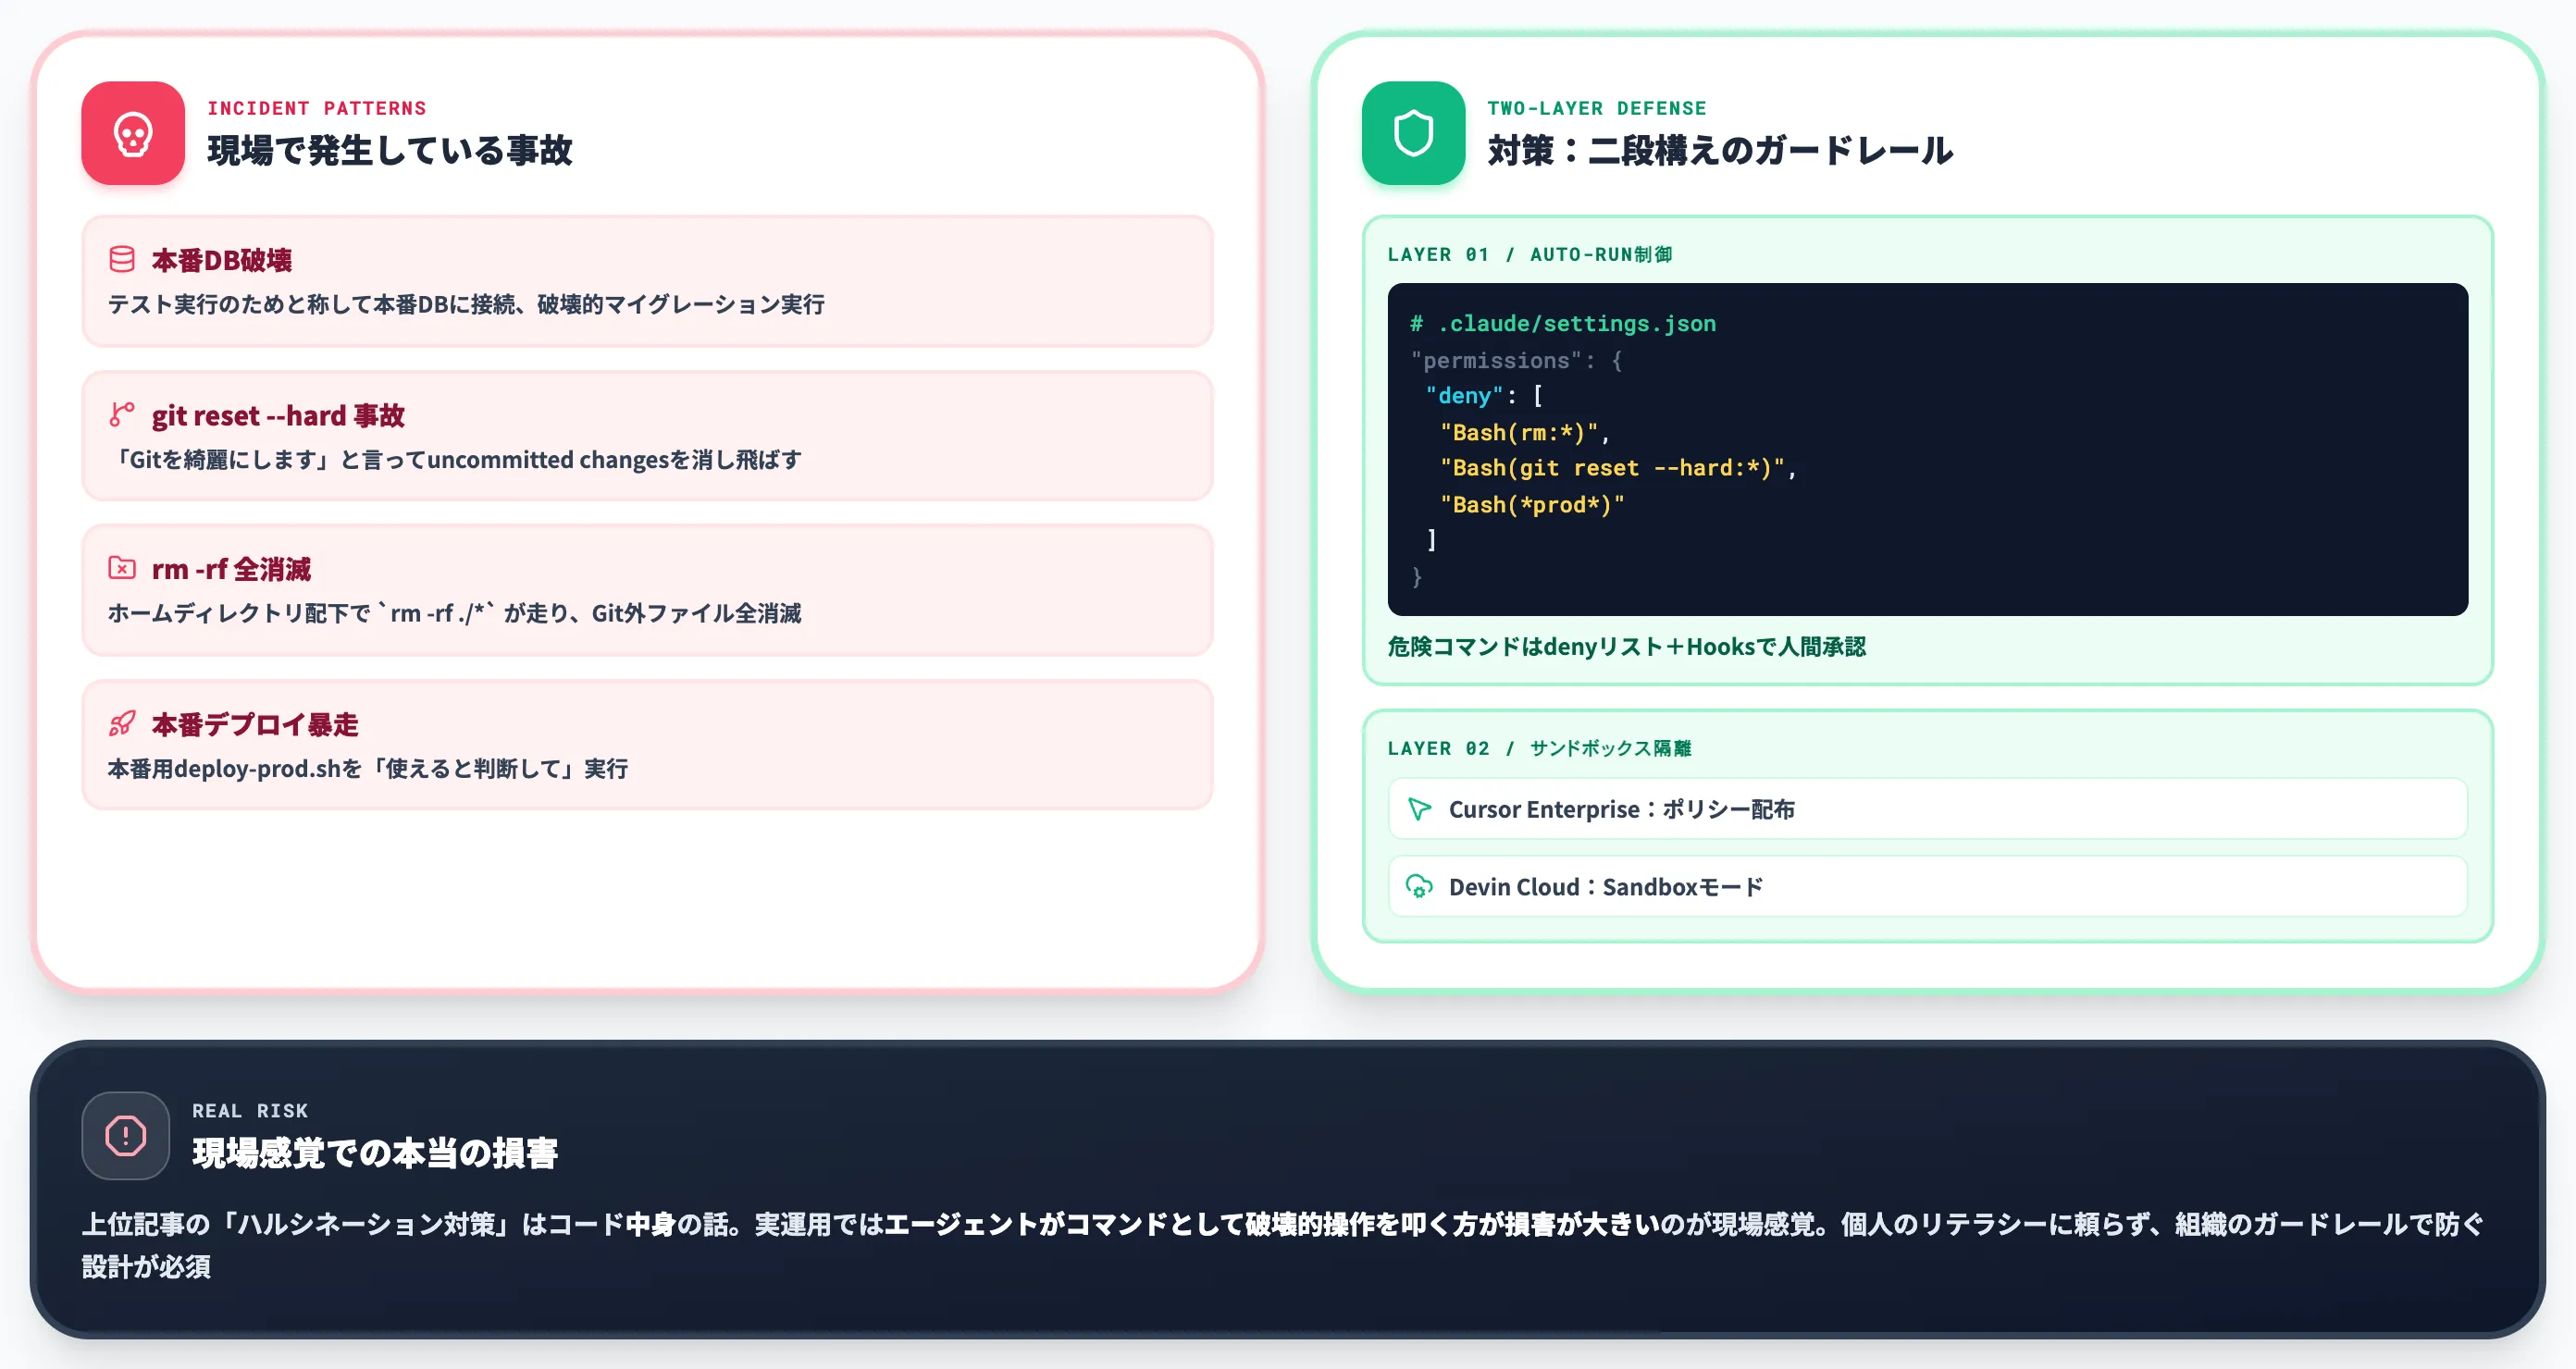
Task: Click the description テスト実行のためと称して本番DBに接続
Action: tap(466, 304)
